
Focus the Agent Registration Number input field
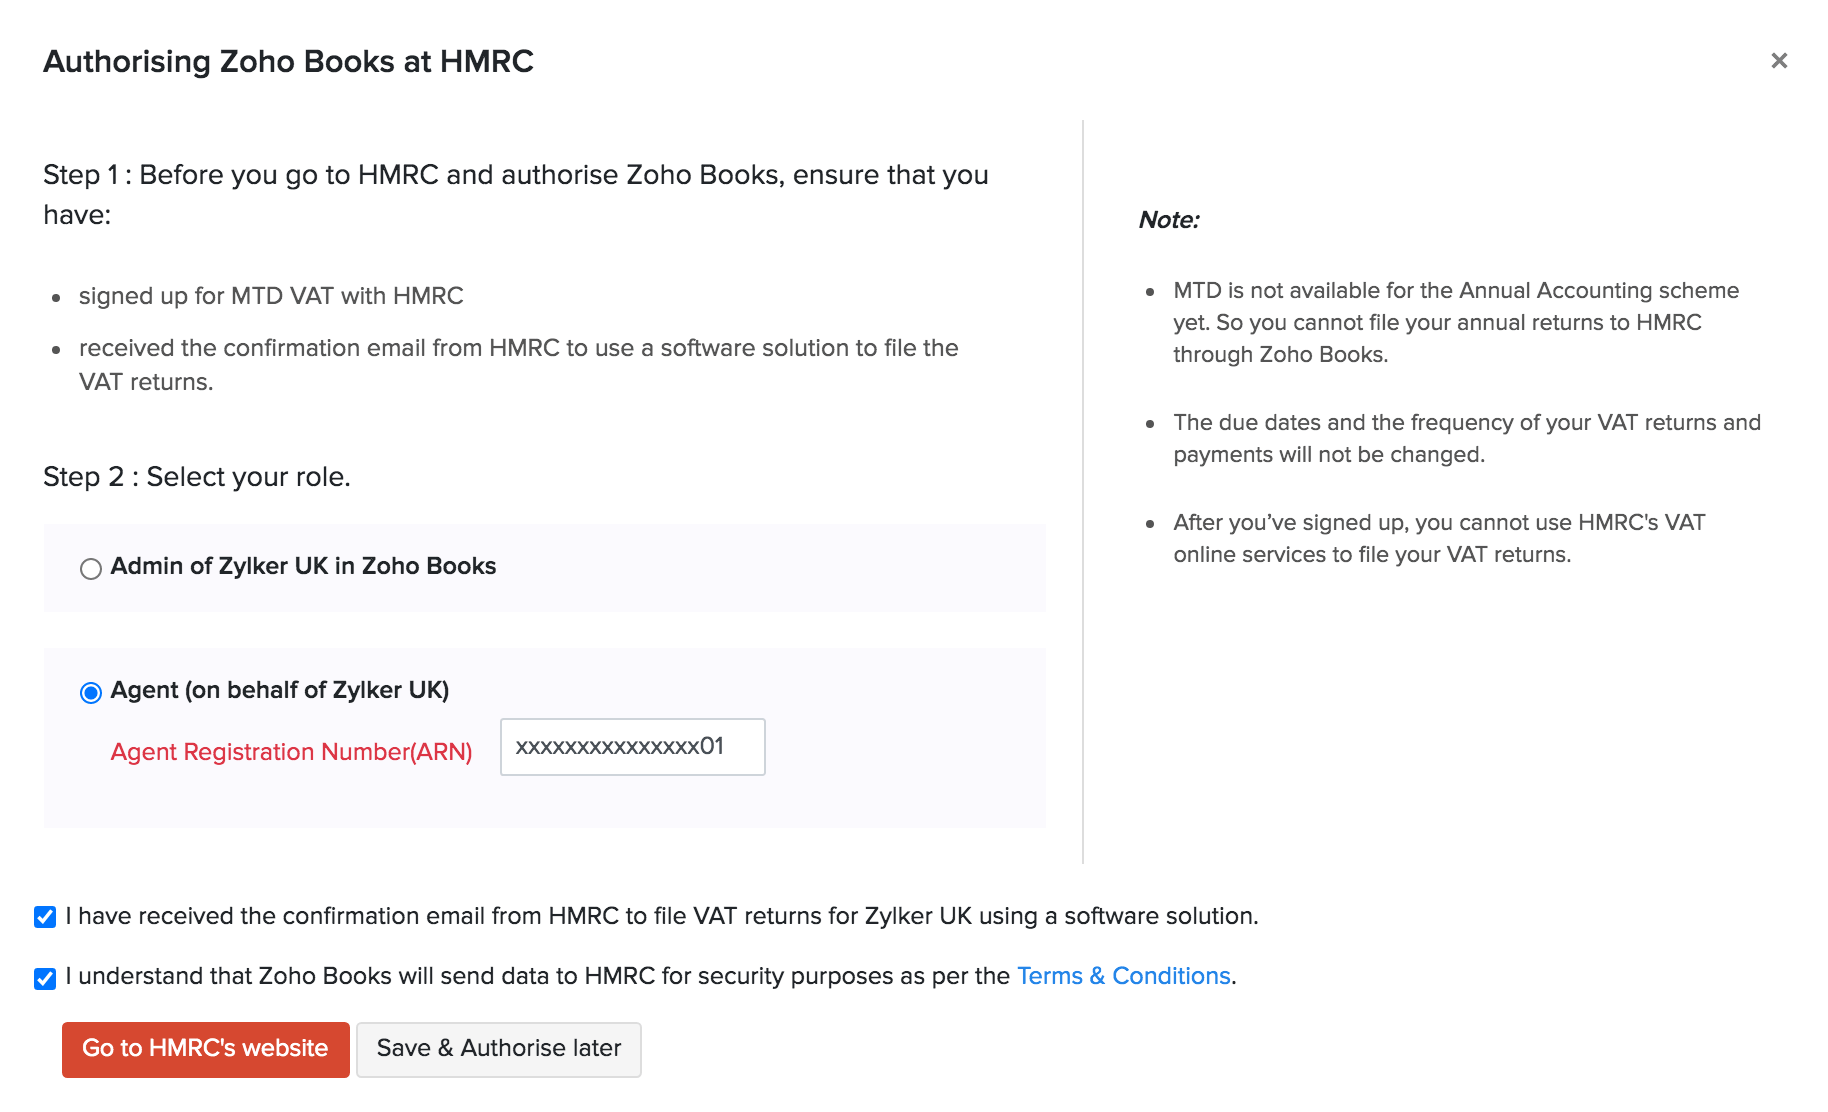632,747
